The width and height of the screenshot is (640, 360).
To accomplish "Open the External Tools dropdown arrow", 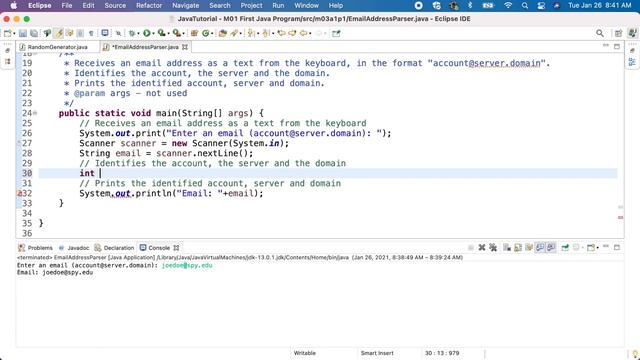I will coord(183,33).
